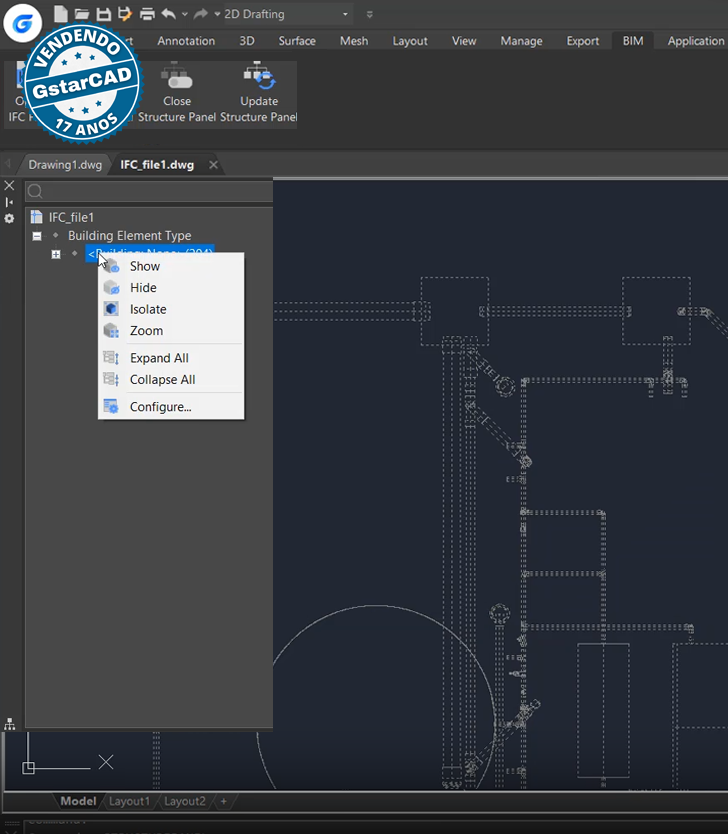Switch to the Model layout tab
728x834 pixels.
[x=78, y=801]
